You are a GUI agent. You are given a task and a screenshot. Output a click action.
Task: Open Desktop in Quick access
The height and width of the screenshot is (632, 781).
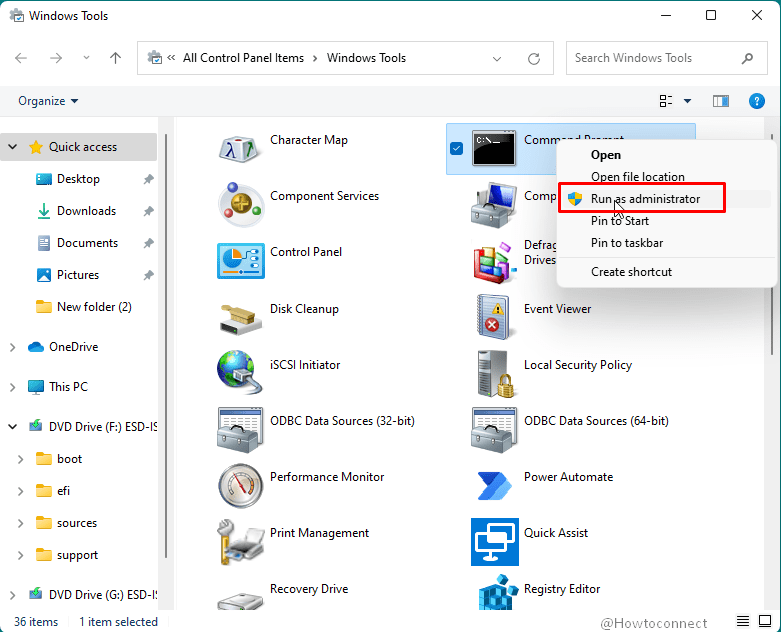pyautogui.click(x=78, y=179)
